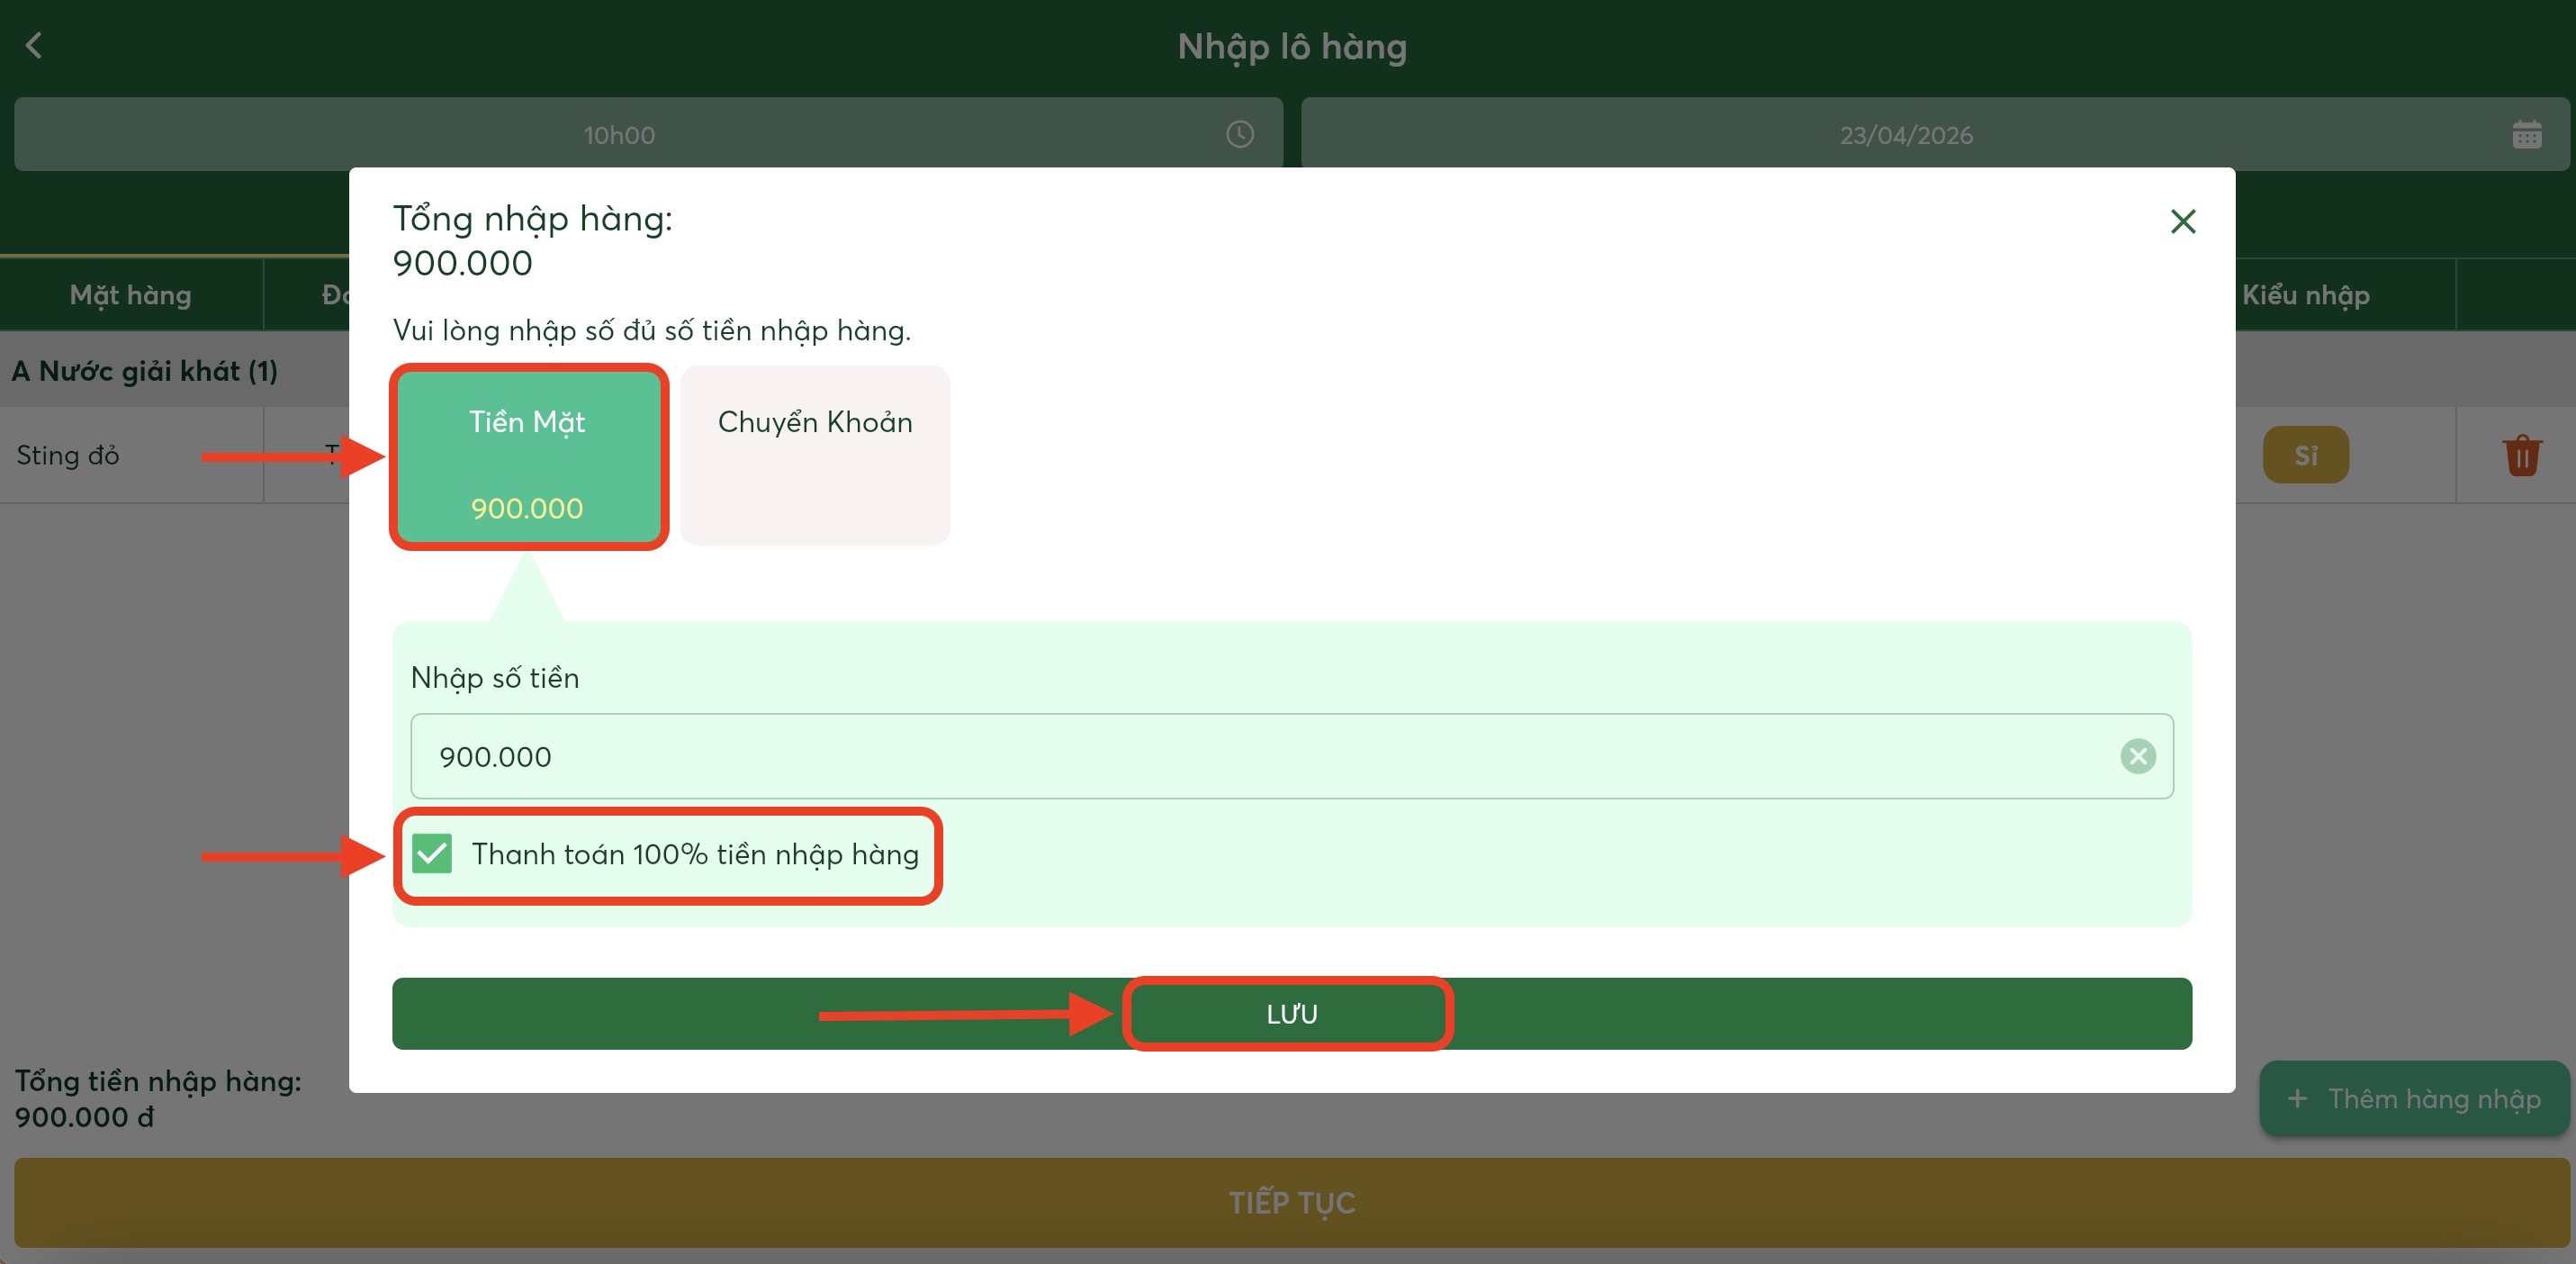Toggle the Sỉ import type badge
The width and height of the screenshot is (2576, 1264).
pos(2305,455)
